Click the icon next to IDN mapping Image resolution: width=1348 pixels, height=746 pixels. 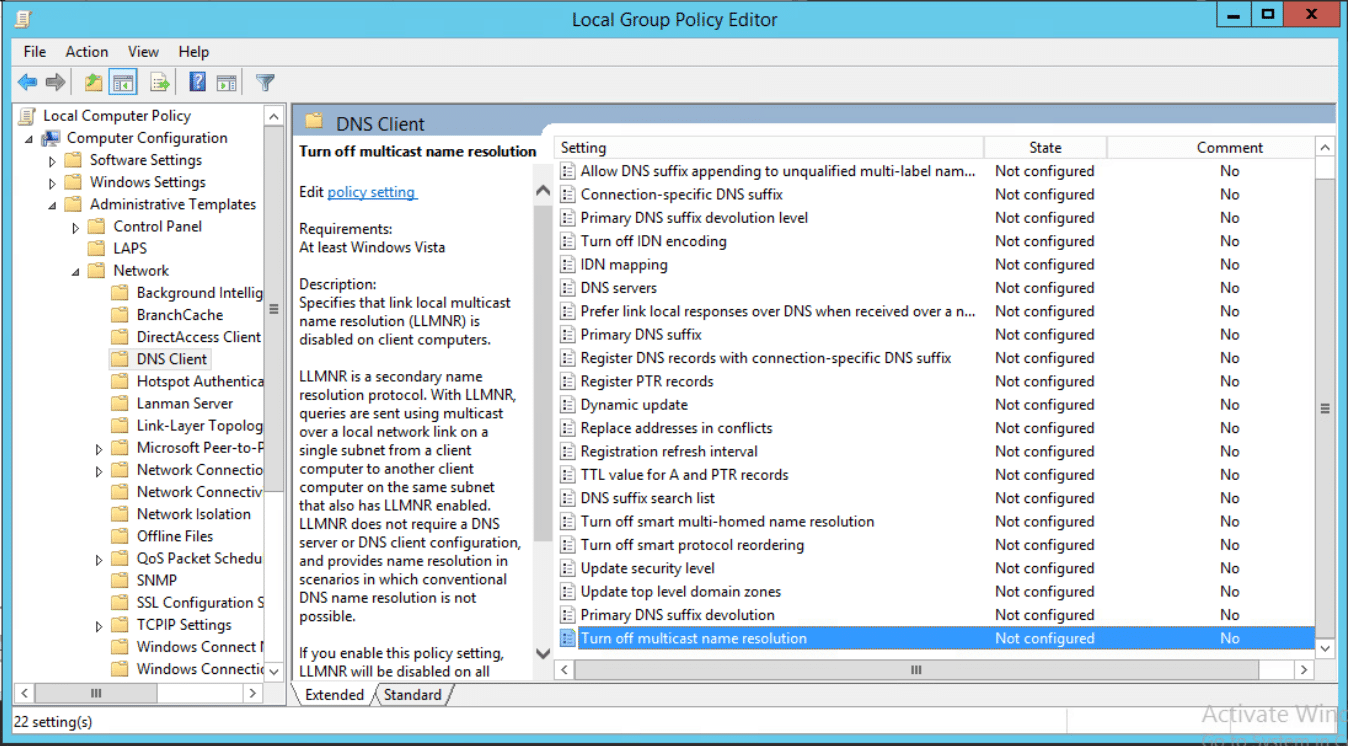568,265
